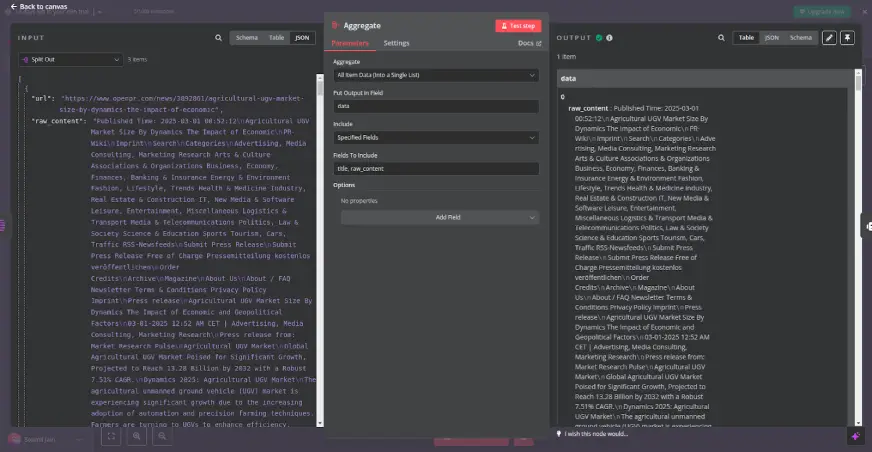
Task: Click the pencil edit output icon
Action: click(x=829, y=38)
